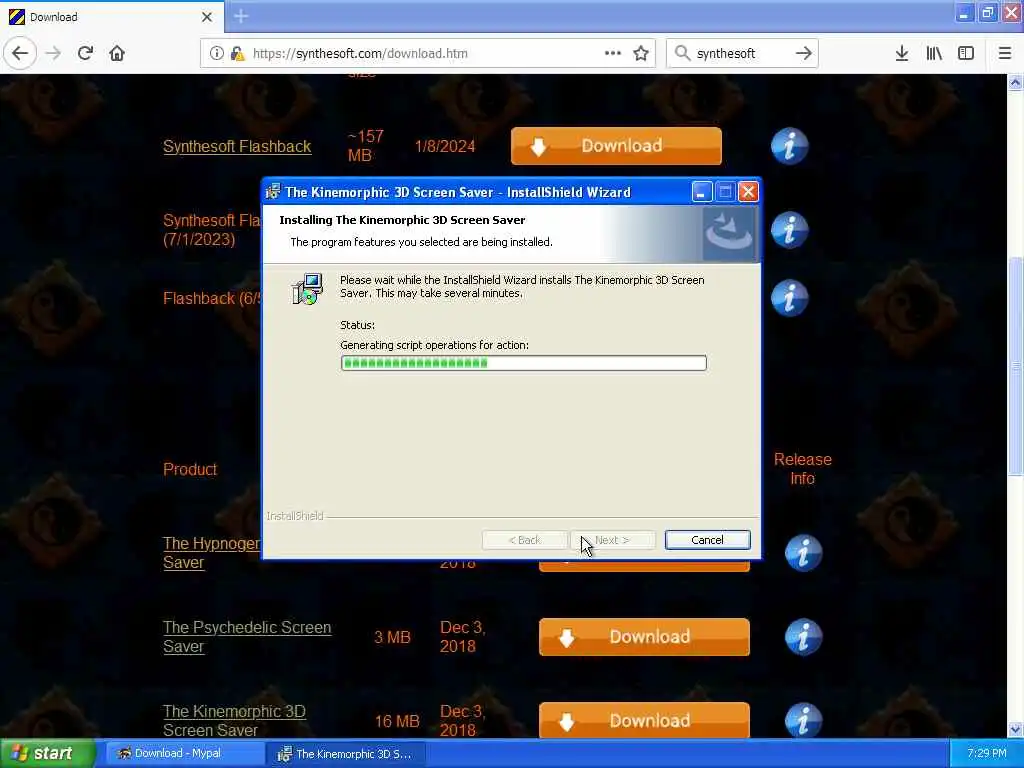Show site information icon in address bar

(217, 53)
